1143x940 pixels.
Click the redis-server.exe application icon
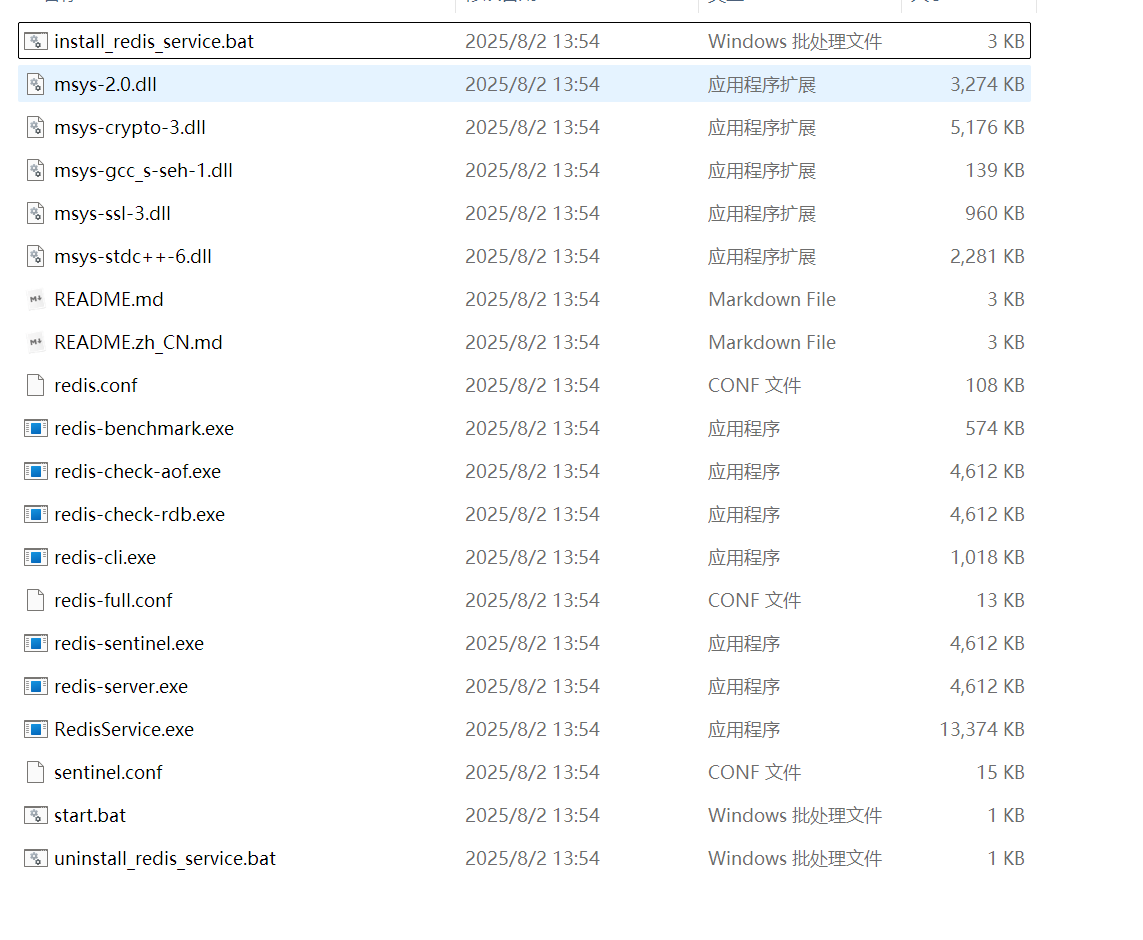point(34,686)
